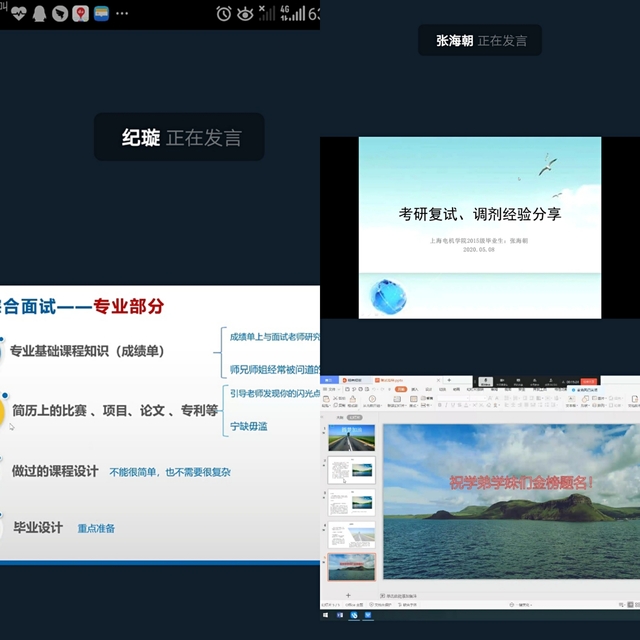Click the add slide plus icon
The image size is (640, 640).
[x=348, y=595]
